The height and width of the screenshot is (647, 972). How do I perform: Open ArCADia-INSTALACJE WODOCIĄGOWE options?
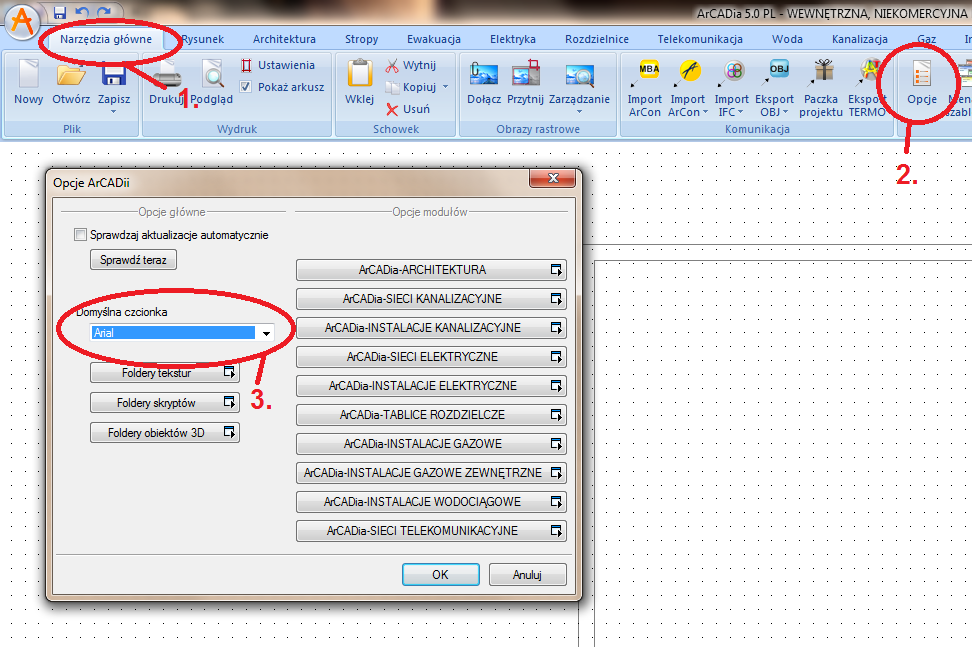click(x=431, y=502)
